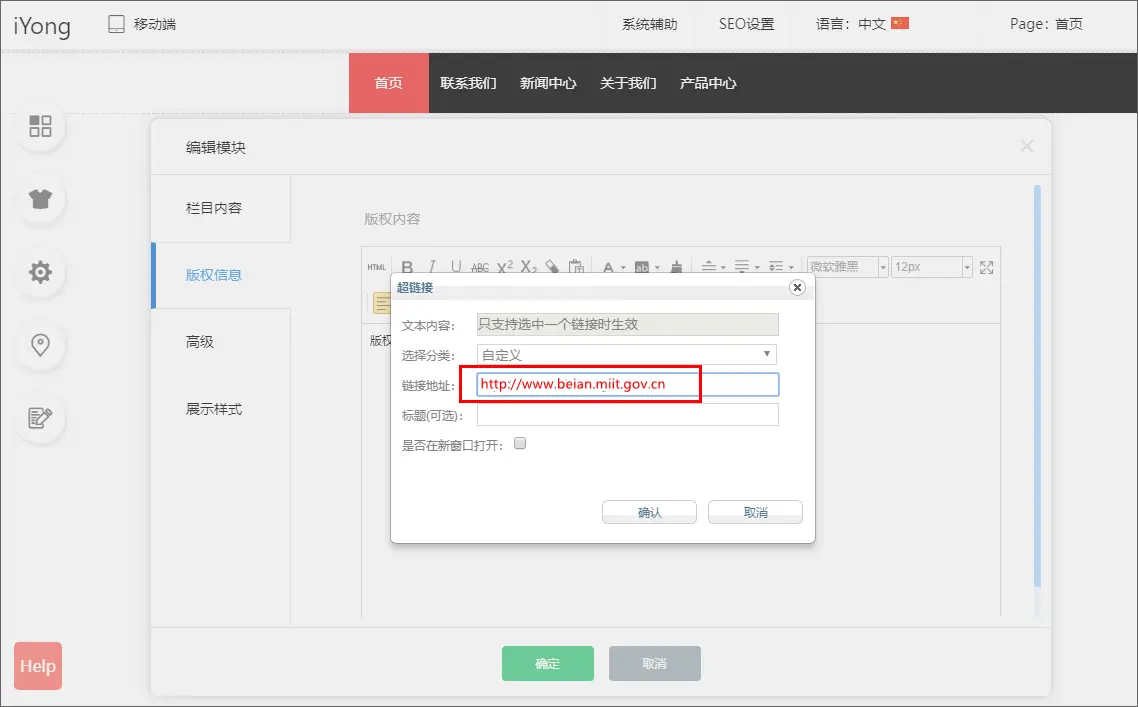
Task: Switch to the 高级 tab
Action: point(200,342)
